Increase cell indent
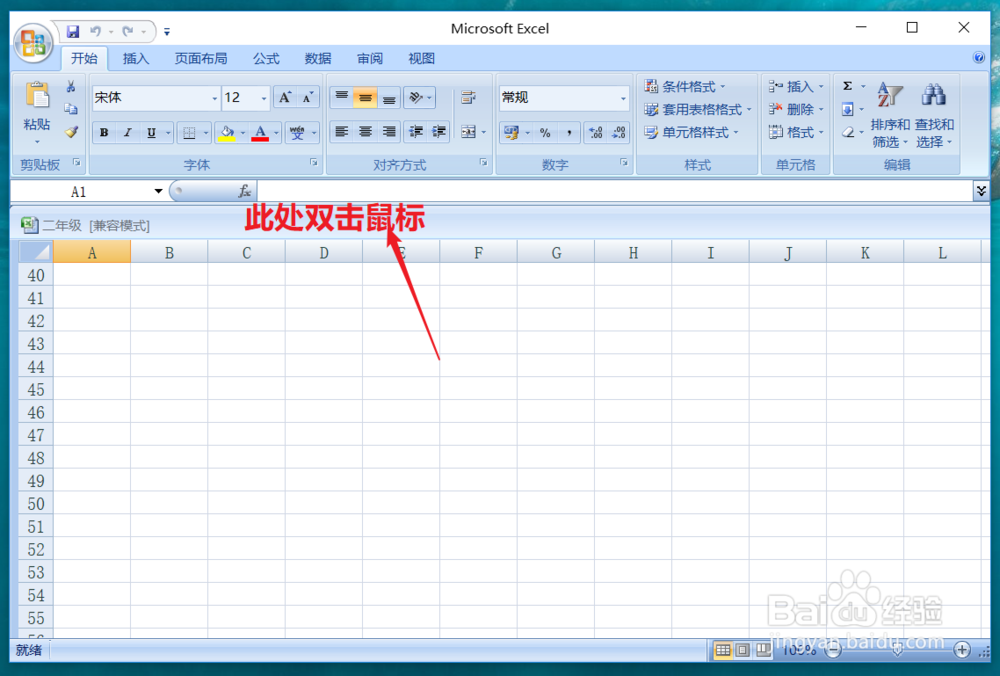 (x=439, y=132)
